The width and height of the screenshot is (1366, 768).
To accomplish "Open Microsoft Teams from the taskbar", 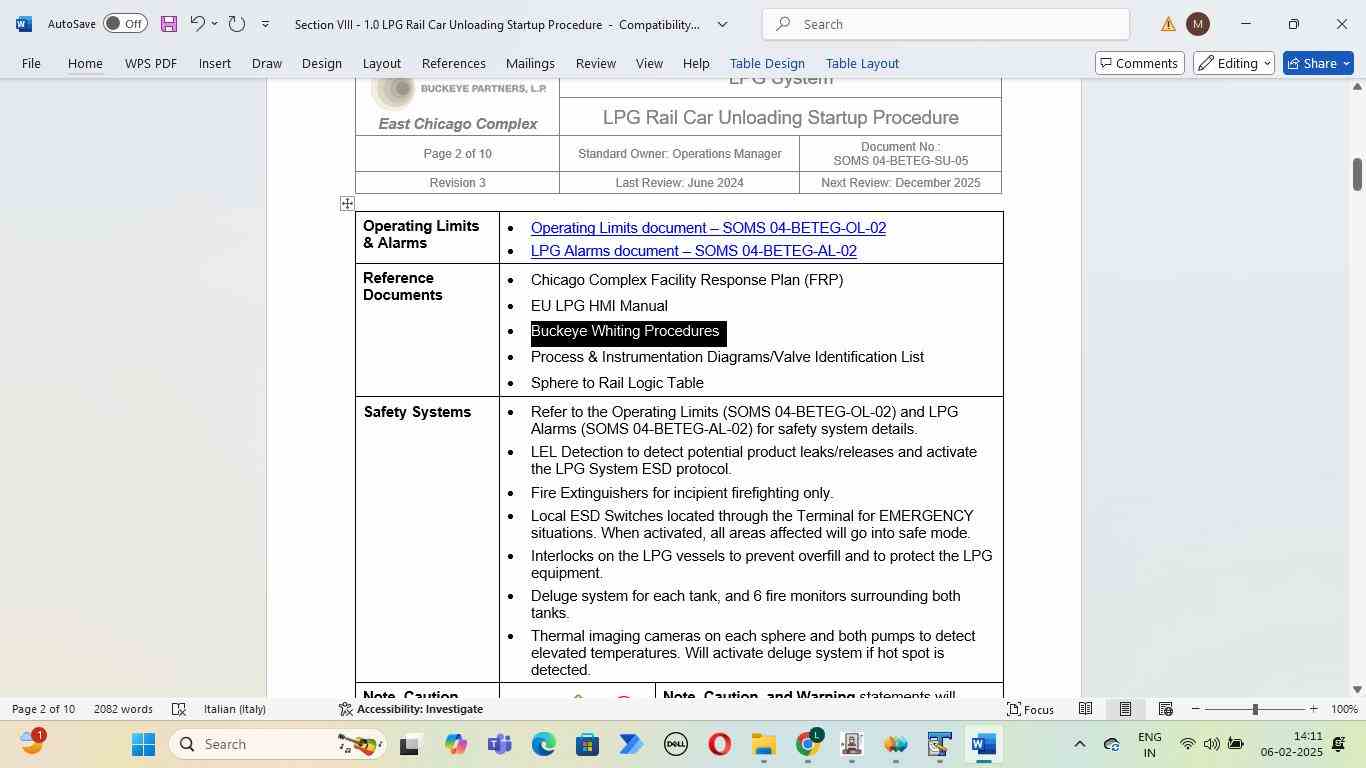I will click(499, 745).
